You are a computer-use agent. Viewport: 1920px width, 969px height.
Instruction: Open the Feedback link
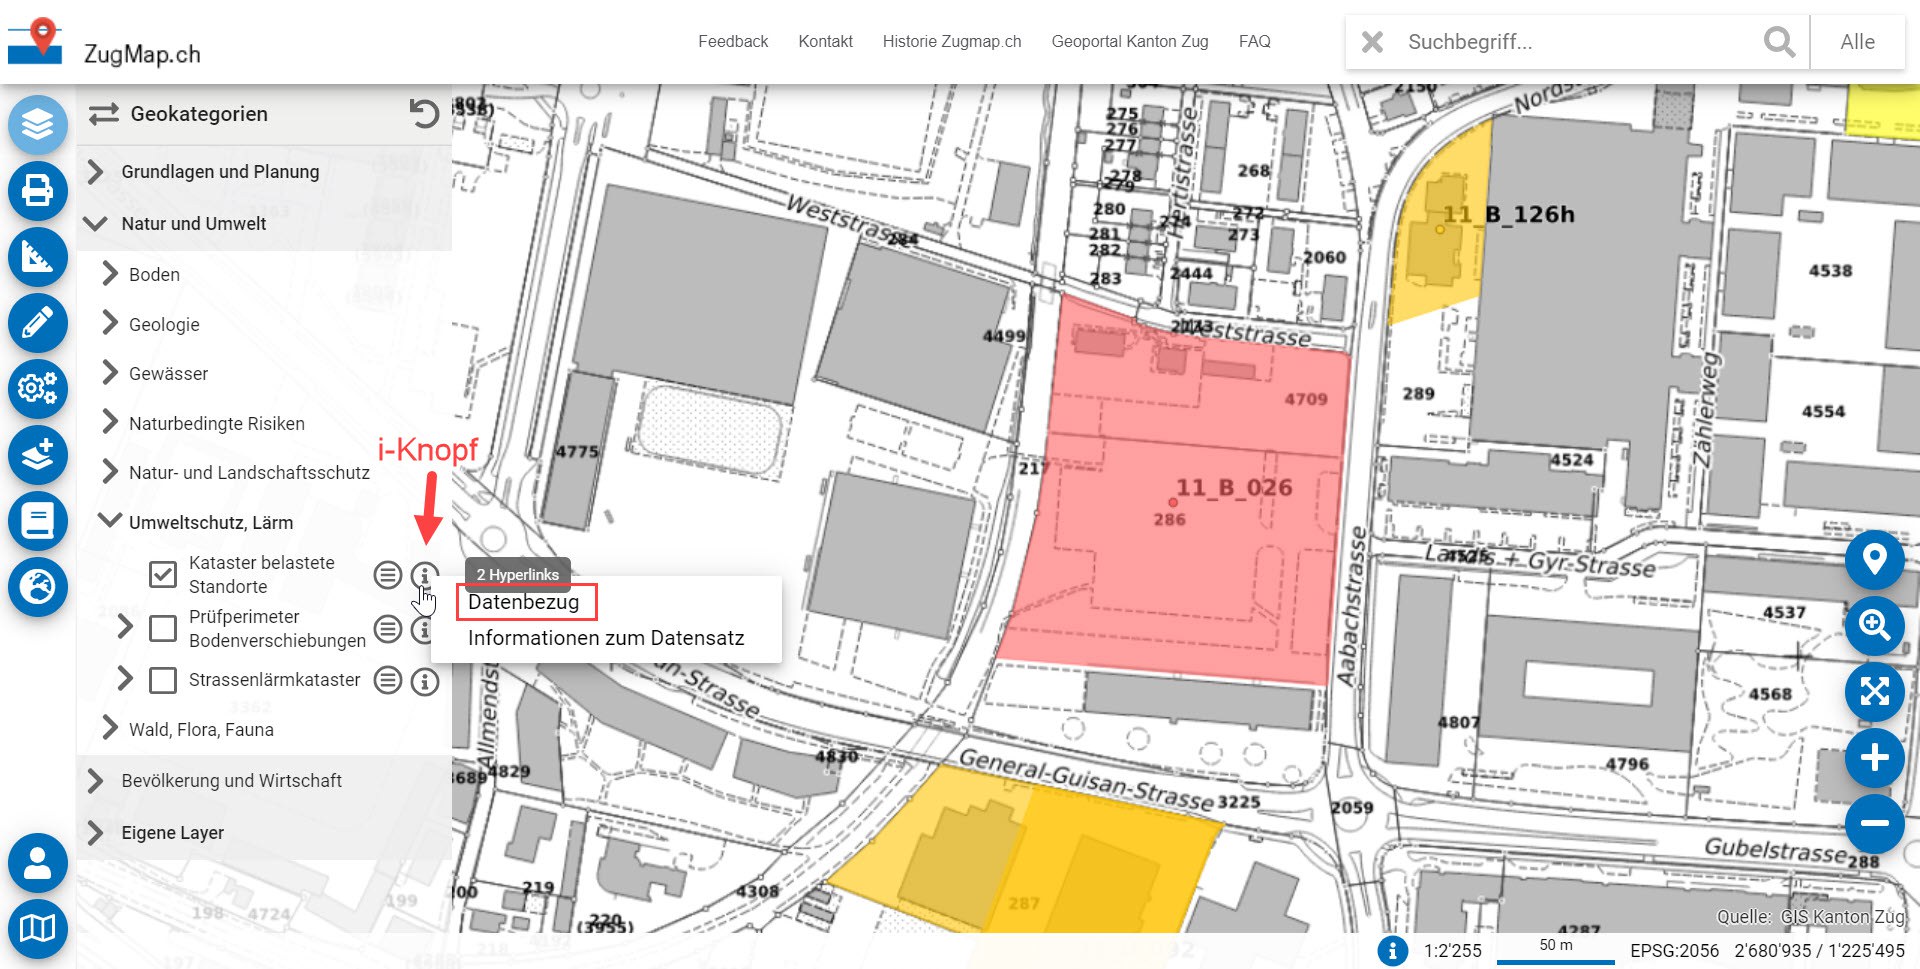[732, 41]
